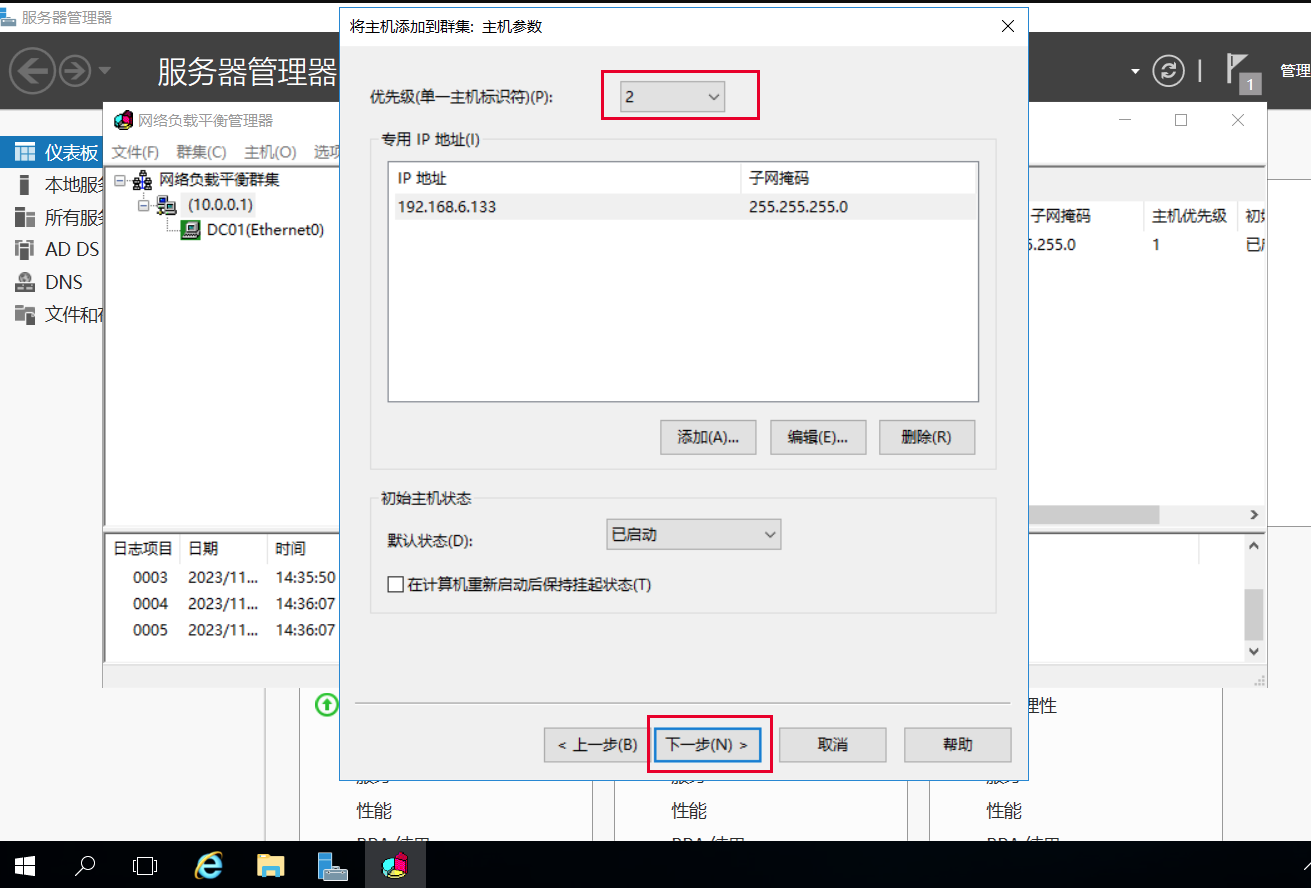
Task: Enable keep suspended state after restart checkbox
Action: click(396, 584)
